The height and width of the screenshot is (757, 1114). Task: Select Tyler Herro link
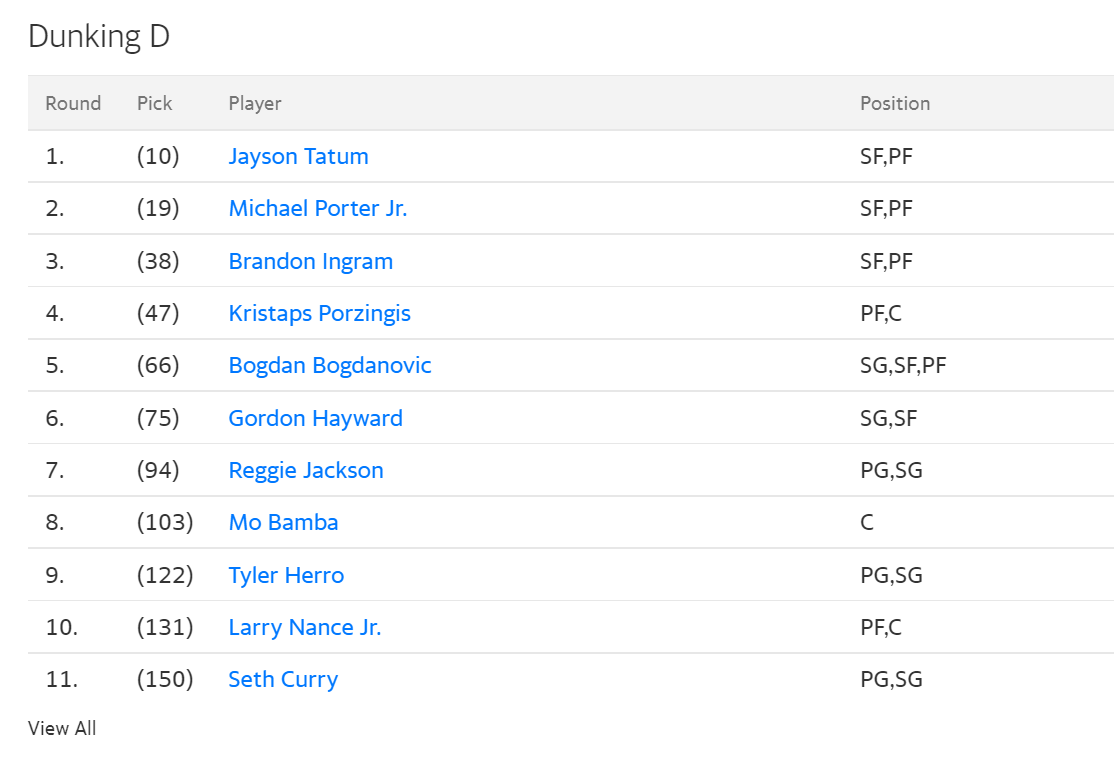pyautogui.click(x=286, y=575)
